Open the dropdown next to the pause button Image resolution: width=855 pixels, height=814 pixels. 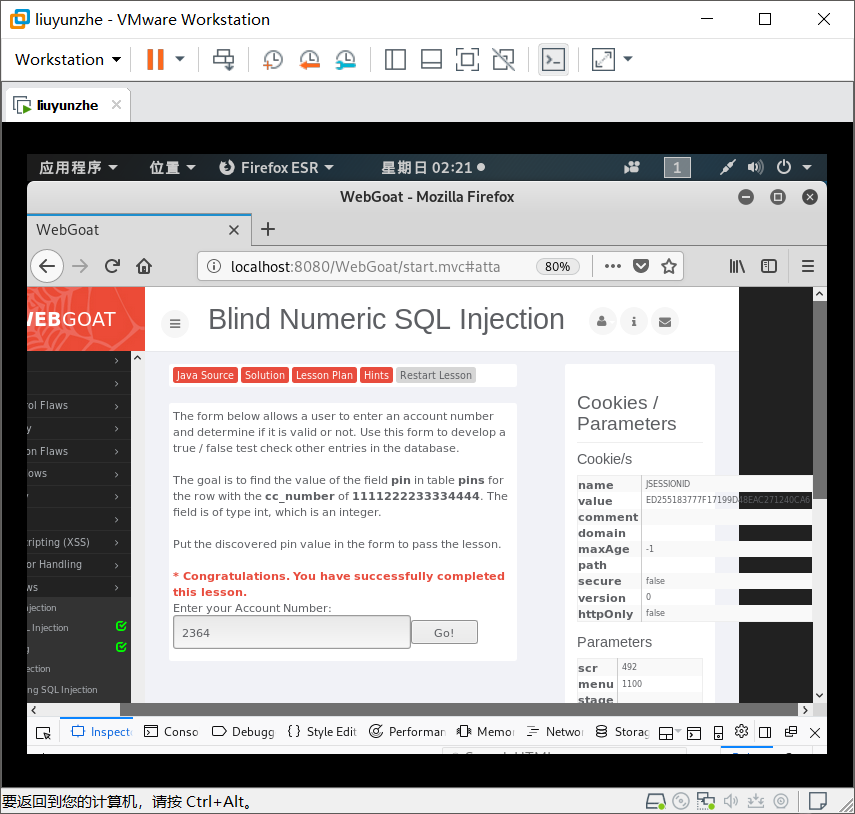(x=180, y=59)
